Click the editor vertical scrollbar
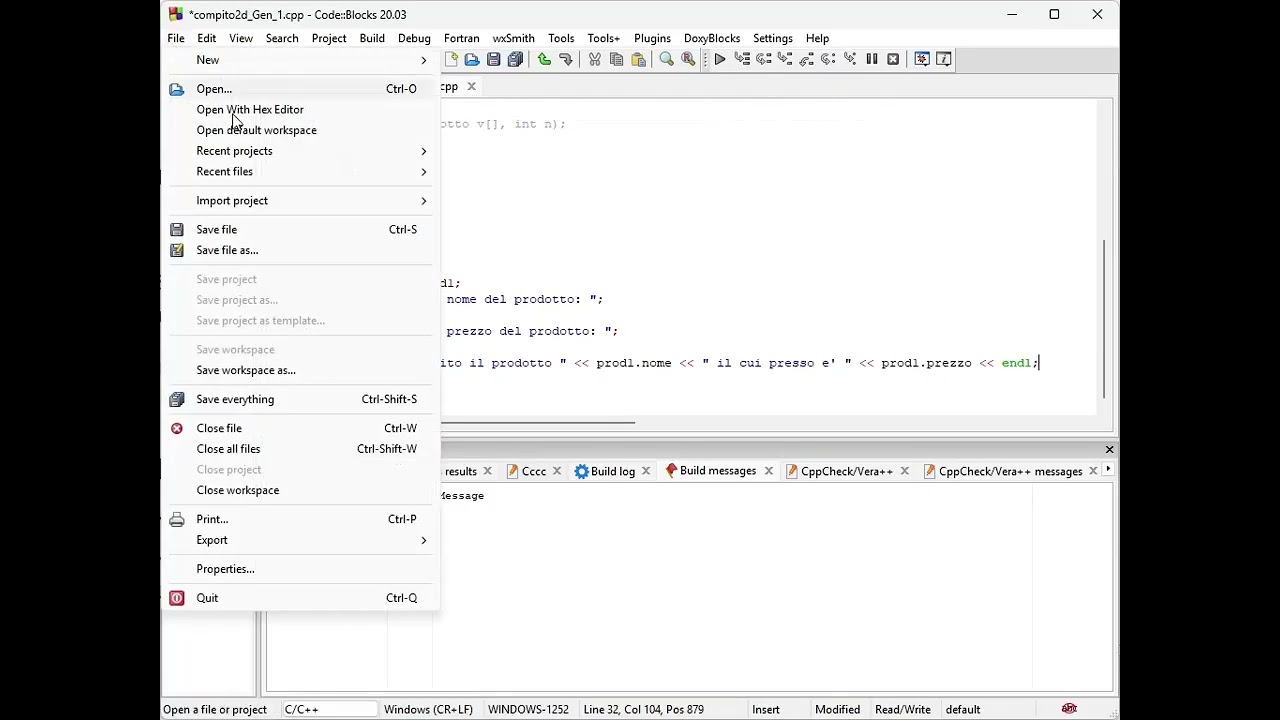The height and width of the screenshot is (720, 1280). tap(1104, 320)
